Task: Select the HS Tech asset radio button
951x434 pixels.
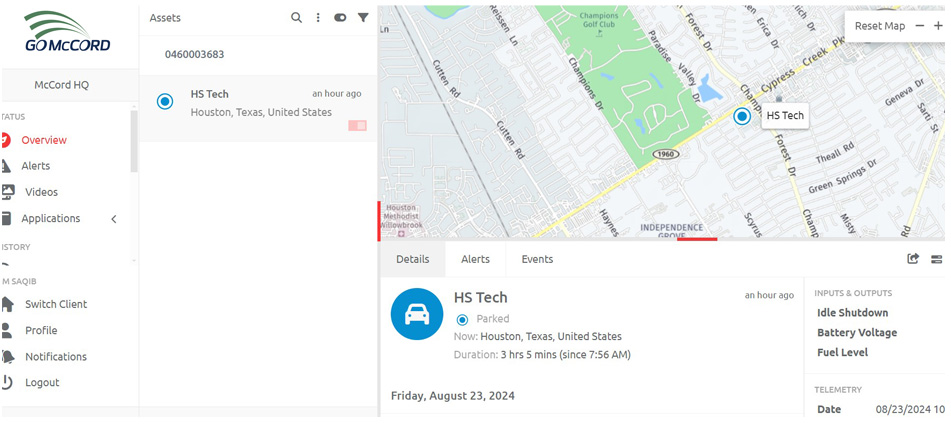Action: point(165,102)
